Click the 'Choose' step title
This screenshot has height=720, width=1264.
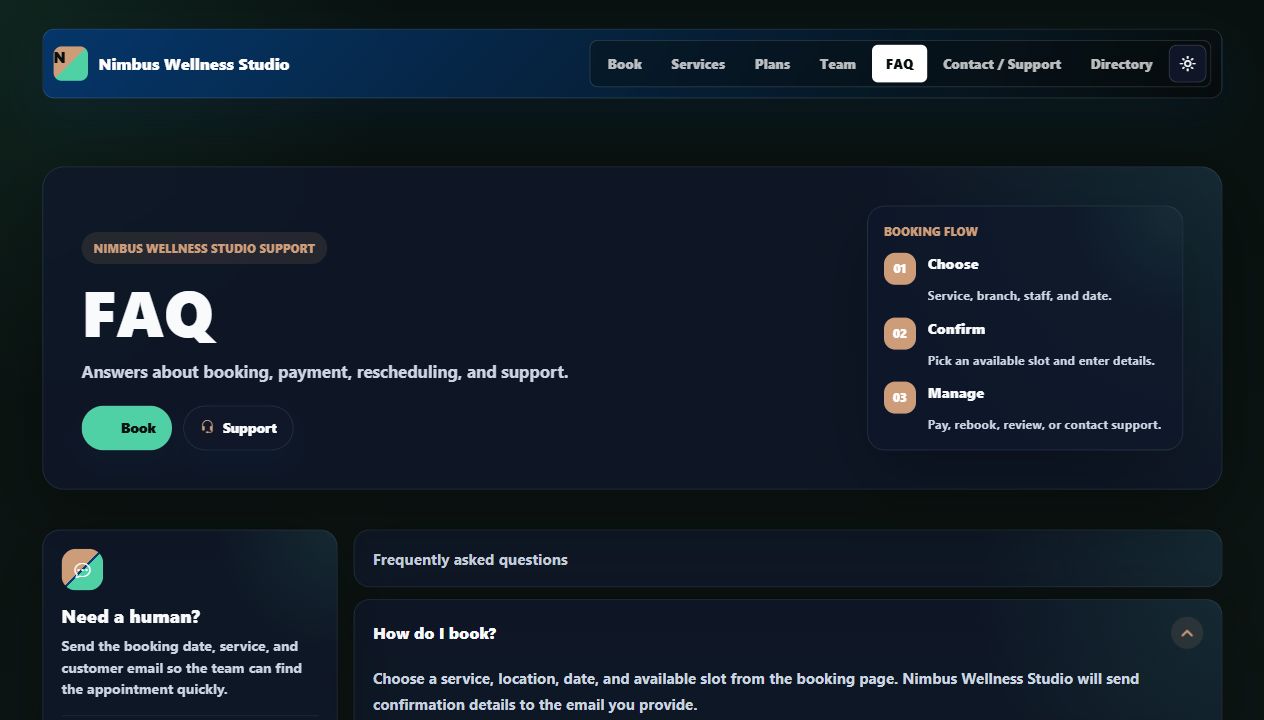[953, 264]
